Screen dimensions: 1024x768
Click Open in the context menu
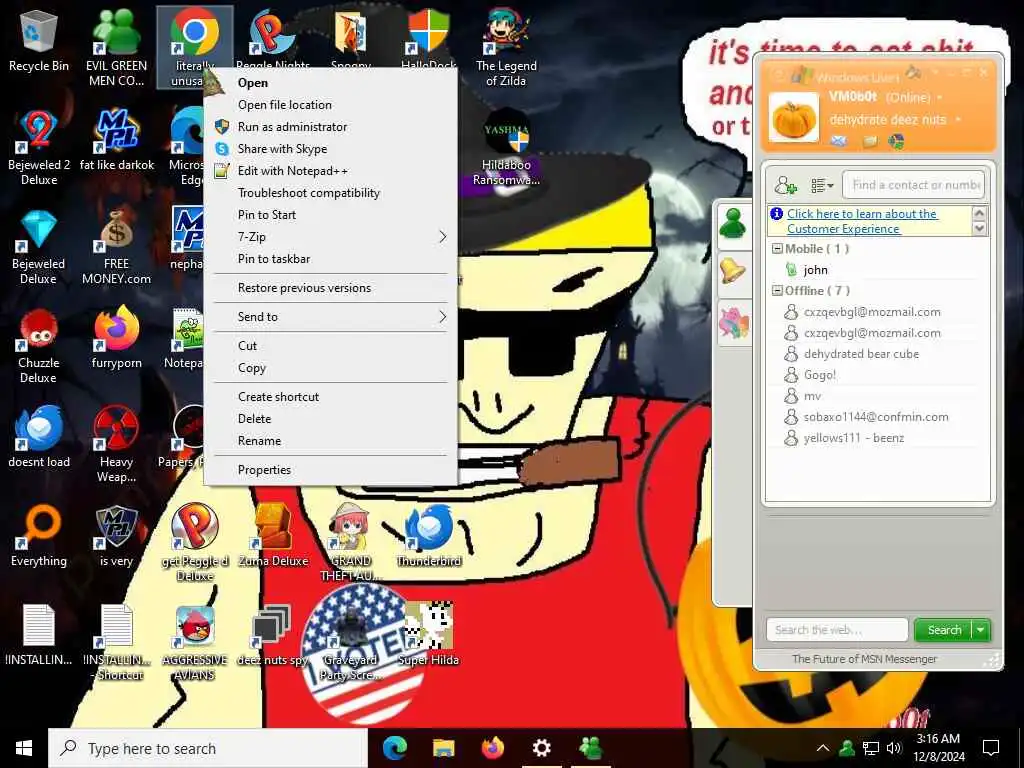click(x=253, y=83)
